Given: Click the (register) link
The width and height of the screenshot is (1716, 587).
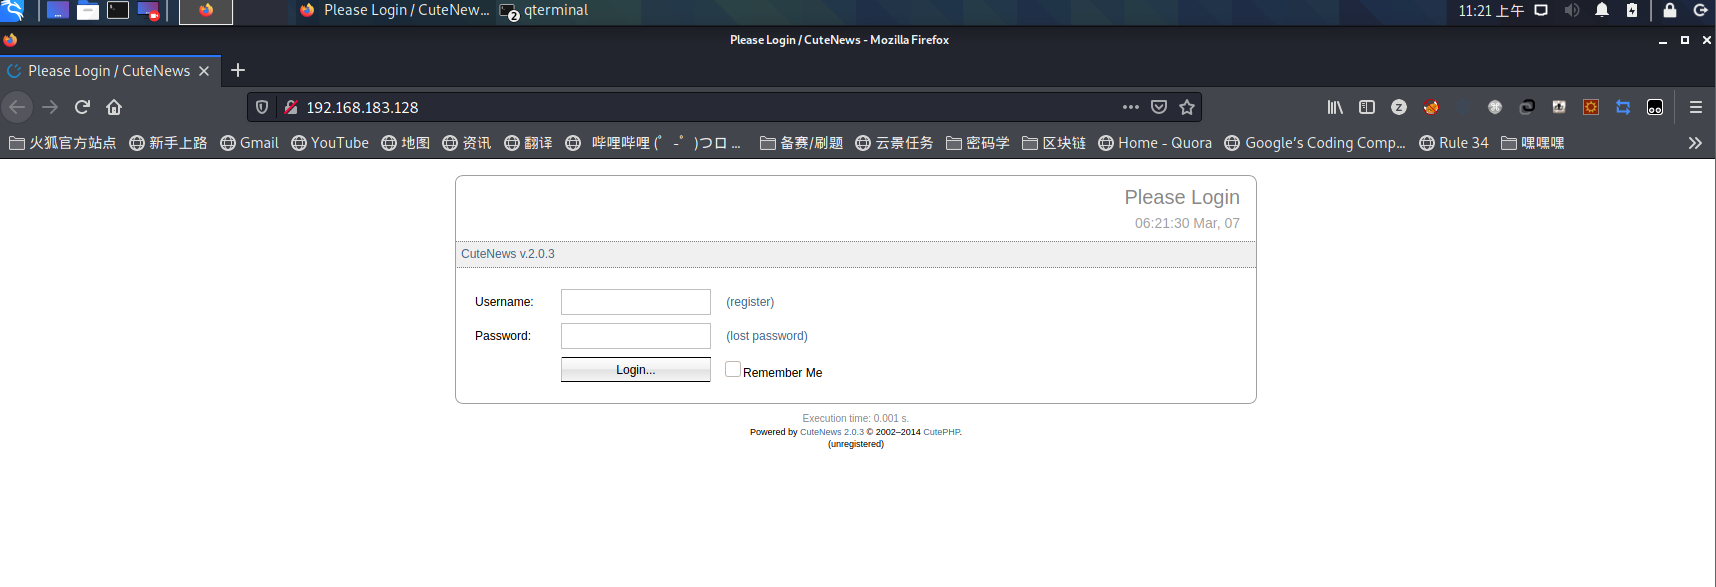Looking at the screenshot, I should 750,302.
